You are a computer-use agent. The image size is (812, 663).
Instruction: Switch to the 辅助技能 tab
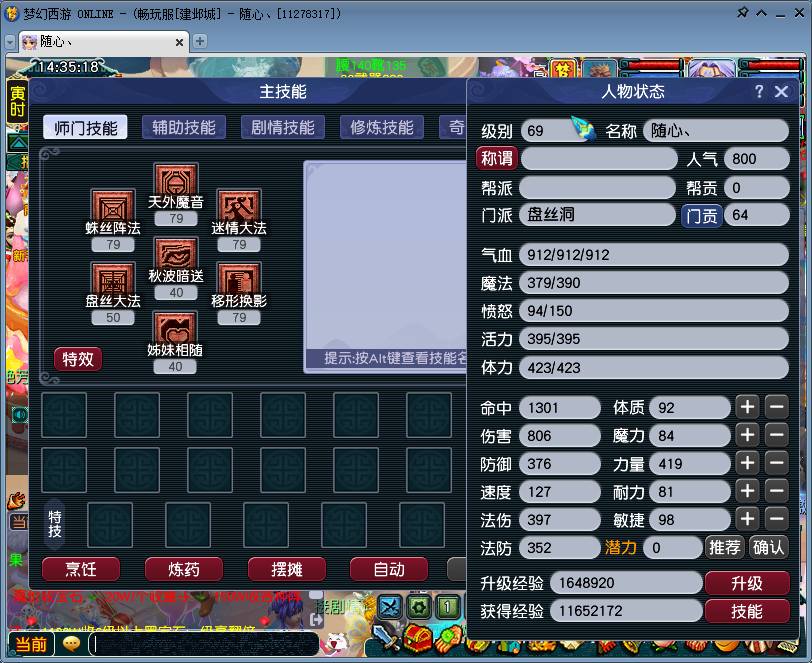[184, 127]
